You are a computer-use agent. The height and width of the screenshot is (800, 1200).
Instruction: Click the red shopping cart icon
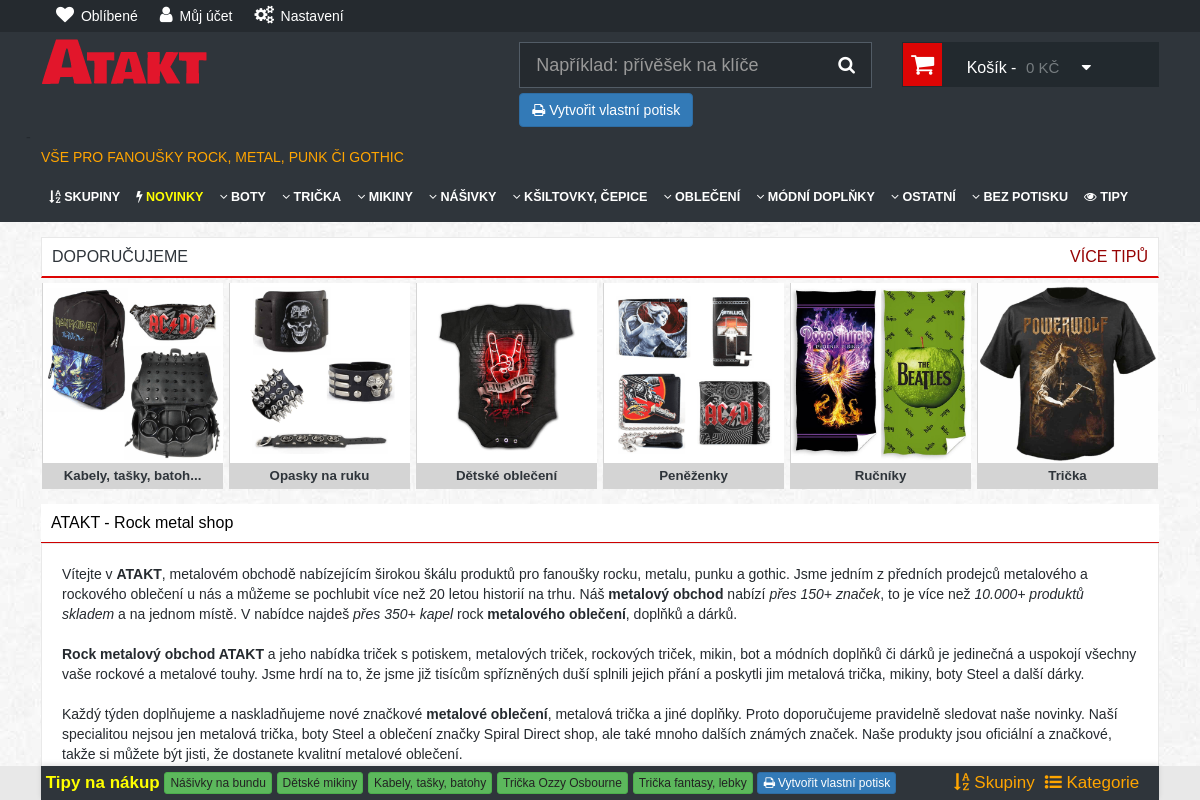coord(922,65)
